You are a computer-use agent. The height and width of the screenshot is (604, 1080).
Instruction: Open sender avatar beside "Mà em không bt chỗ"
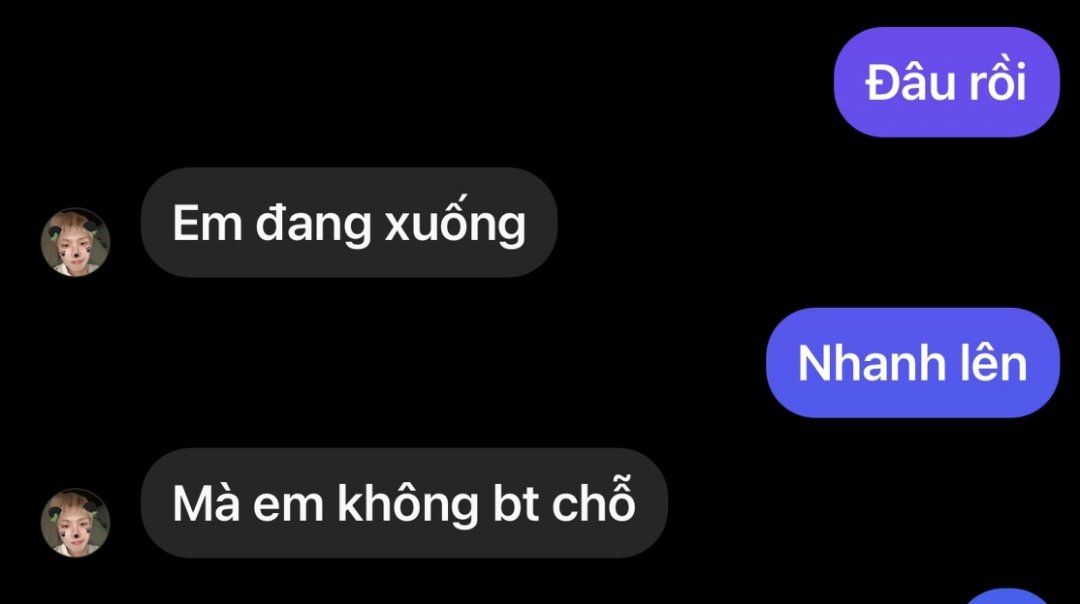(x=76, y=523)
